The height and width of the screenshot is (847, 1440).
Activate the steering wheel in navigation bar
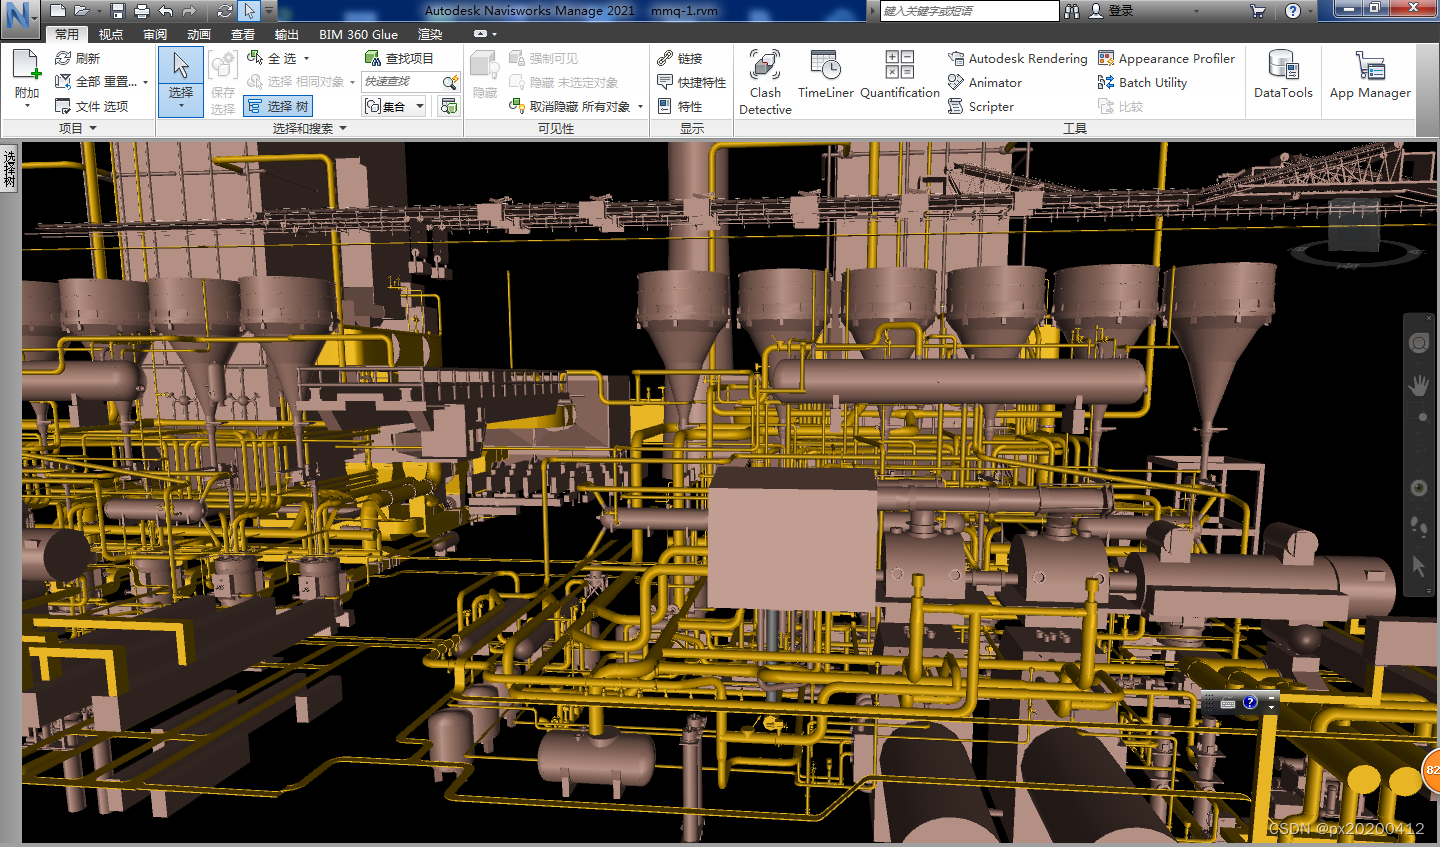[x=1418, y=344]
